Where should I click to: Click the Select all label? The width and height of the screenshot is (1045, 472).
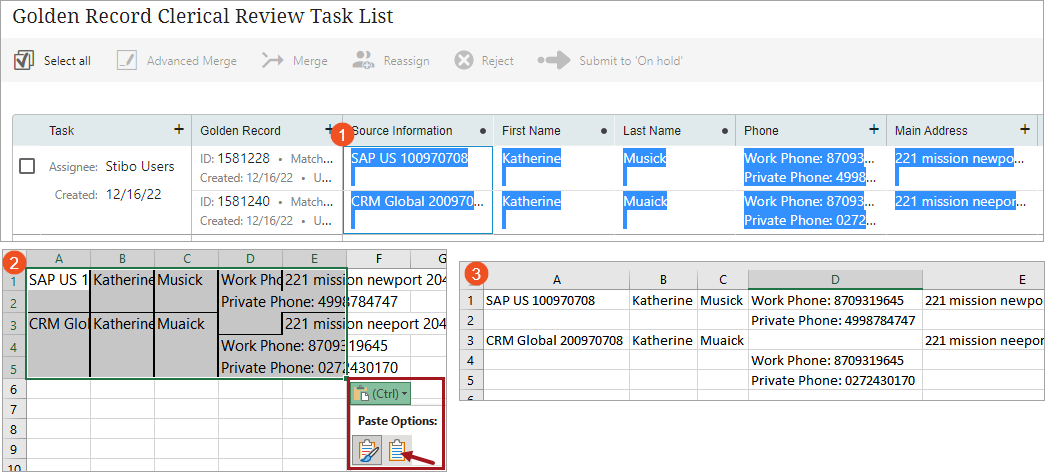[67, 61]
